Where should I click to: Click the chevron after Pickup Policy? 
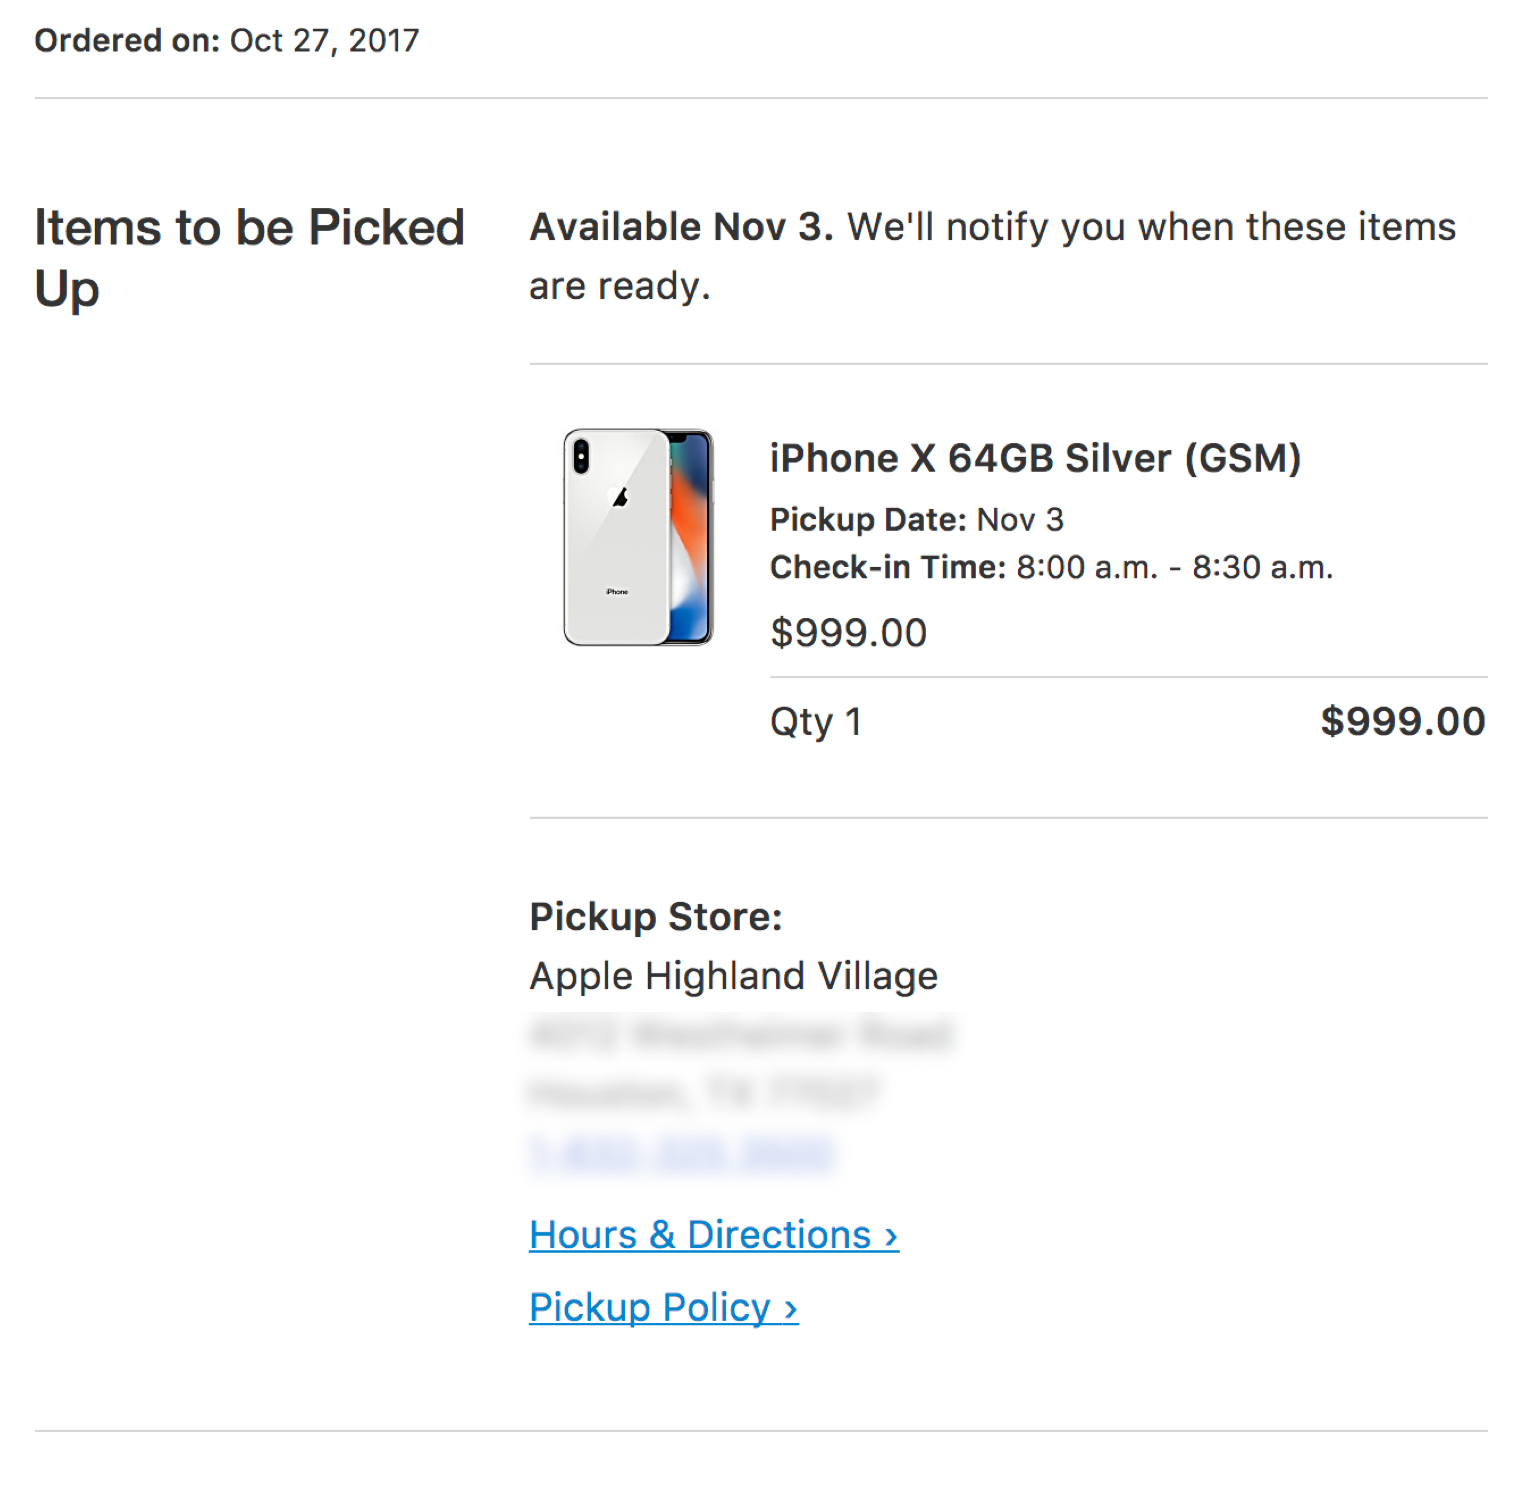point(790,1309)
